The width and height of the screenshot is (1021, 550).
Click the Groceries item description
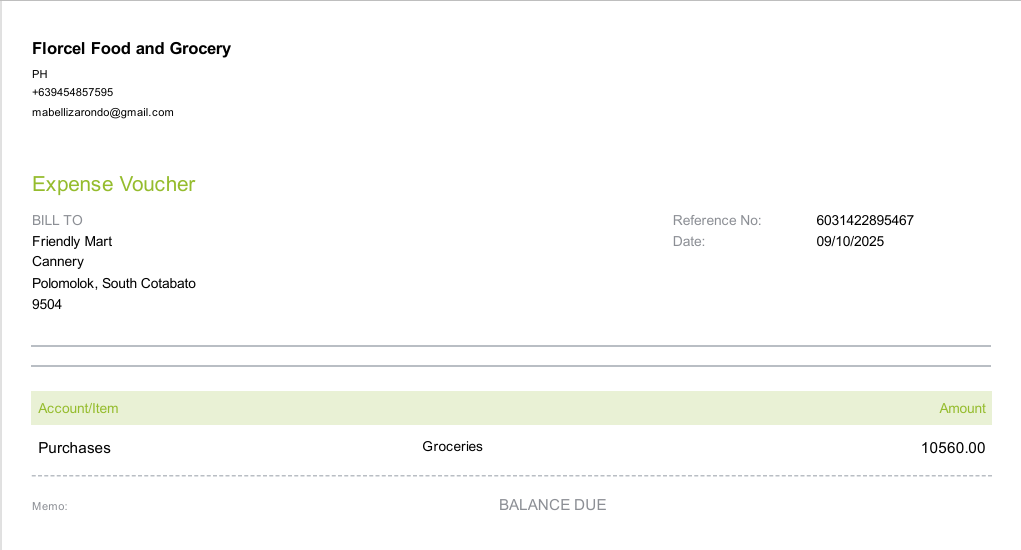452,447
